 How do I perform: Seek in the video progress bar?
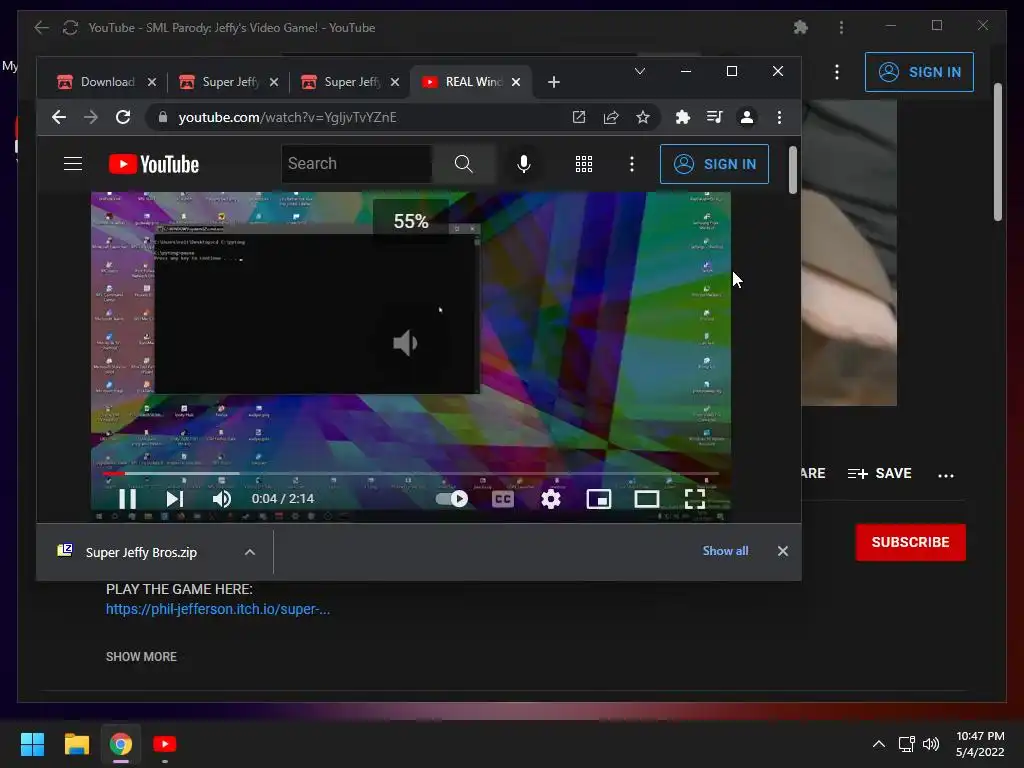coord(411,473)
